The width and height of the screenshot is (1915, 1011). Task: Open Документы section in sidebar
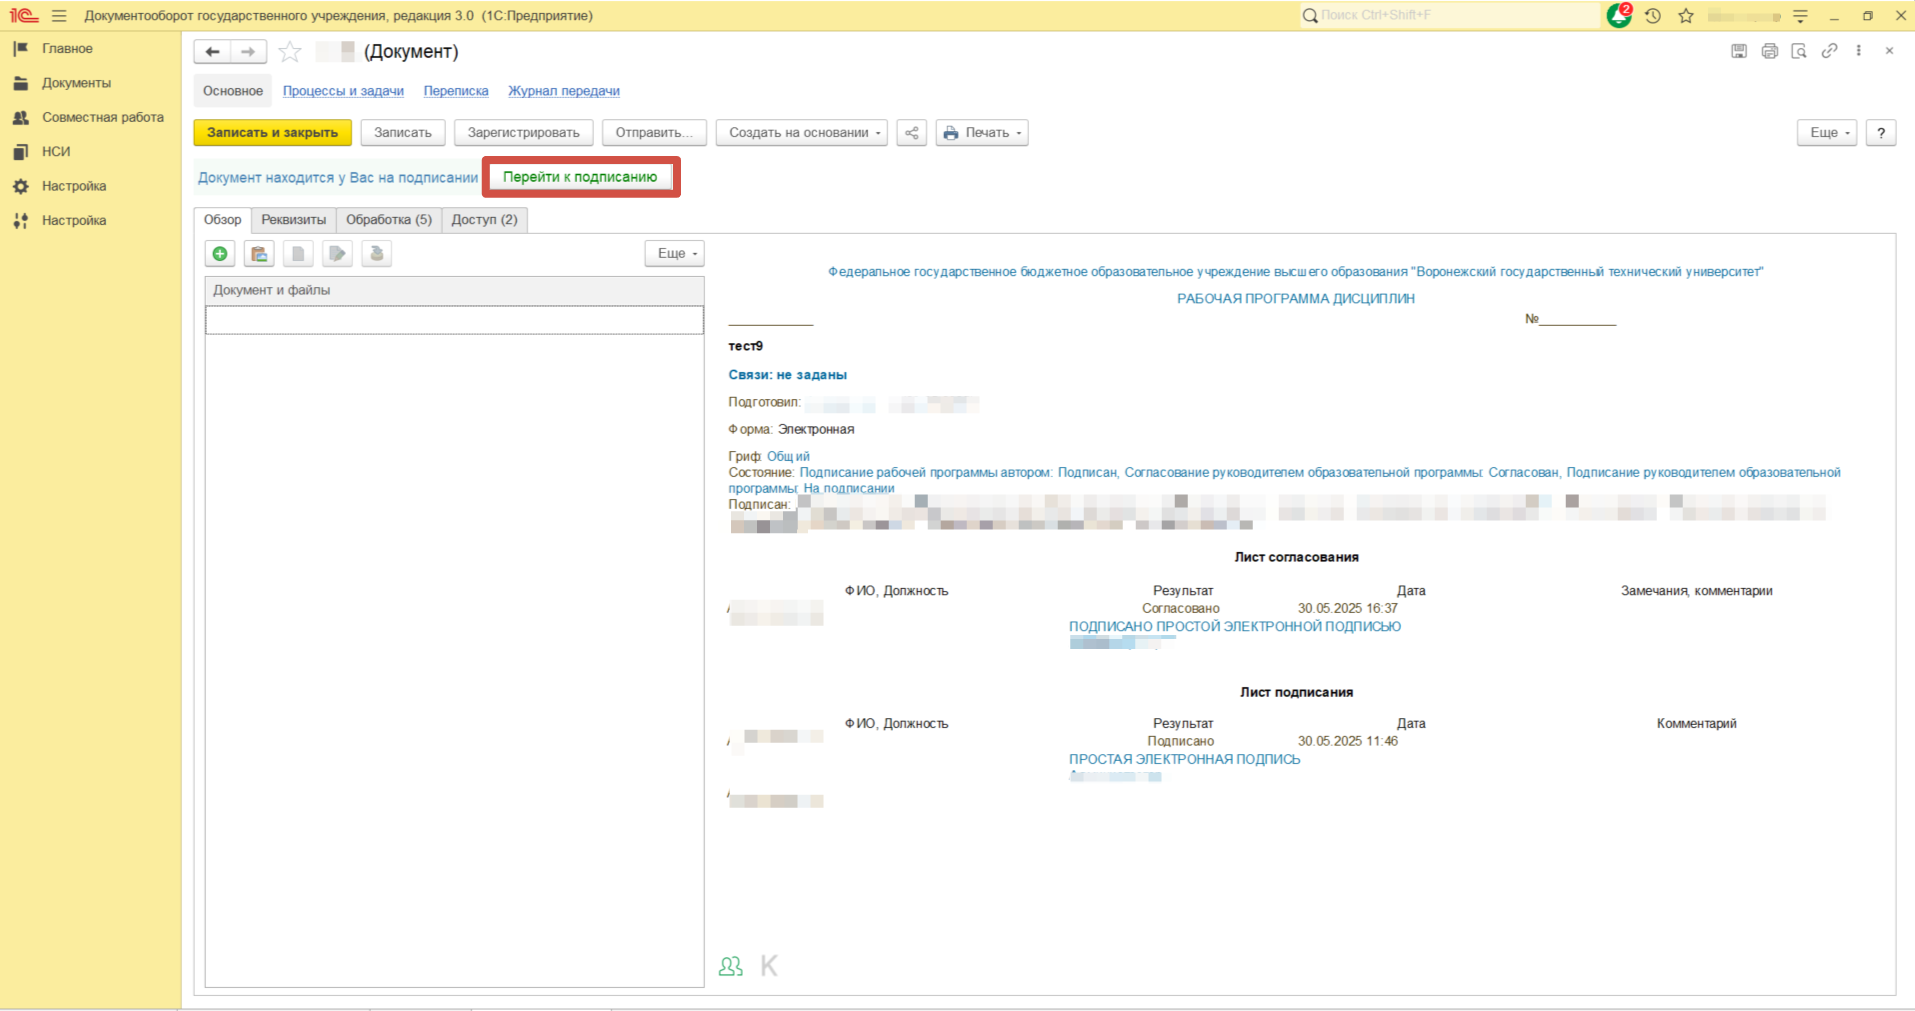click(x=76, y=83)
